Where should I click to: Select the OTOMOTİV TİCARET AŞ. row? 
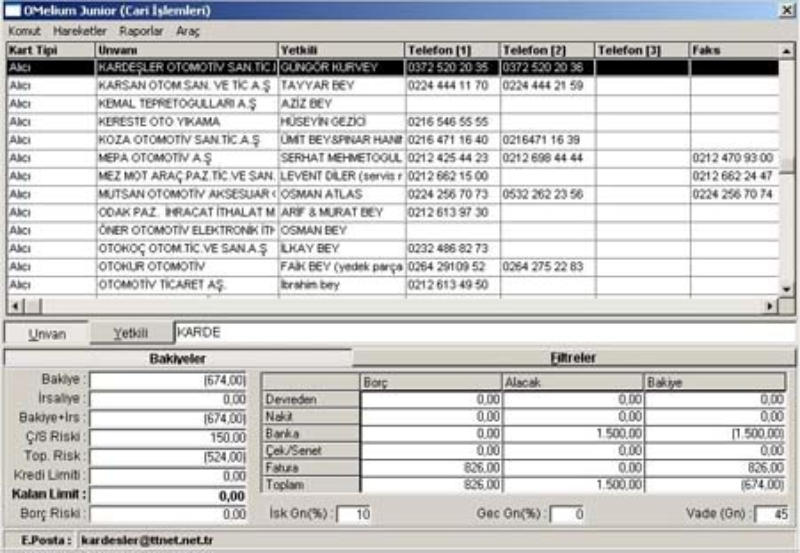point(393,285)
